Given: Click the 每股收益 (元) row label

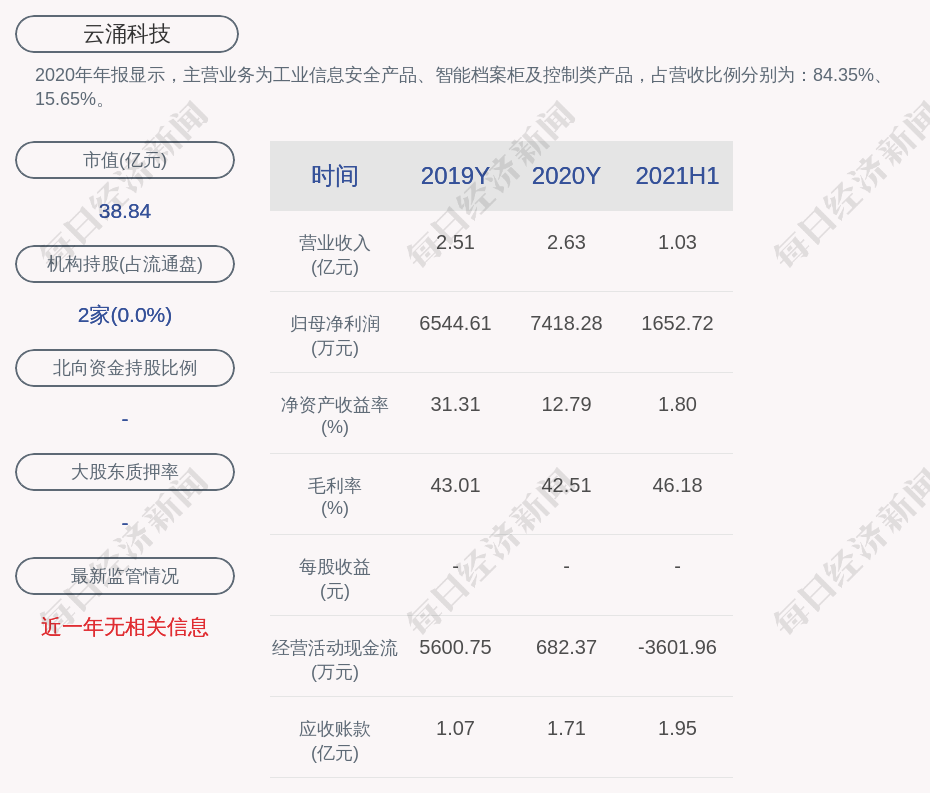Looking at the screenshot, I should pos(335,579).
